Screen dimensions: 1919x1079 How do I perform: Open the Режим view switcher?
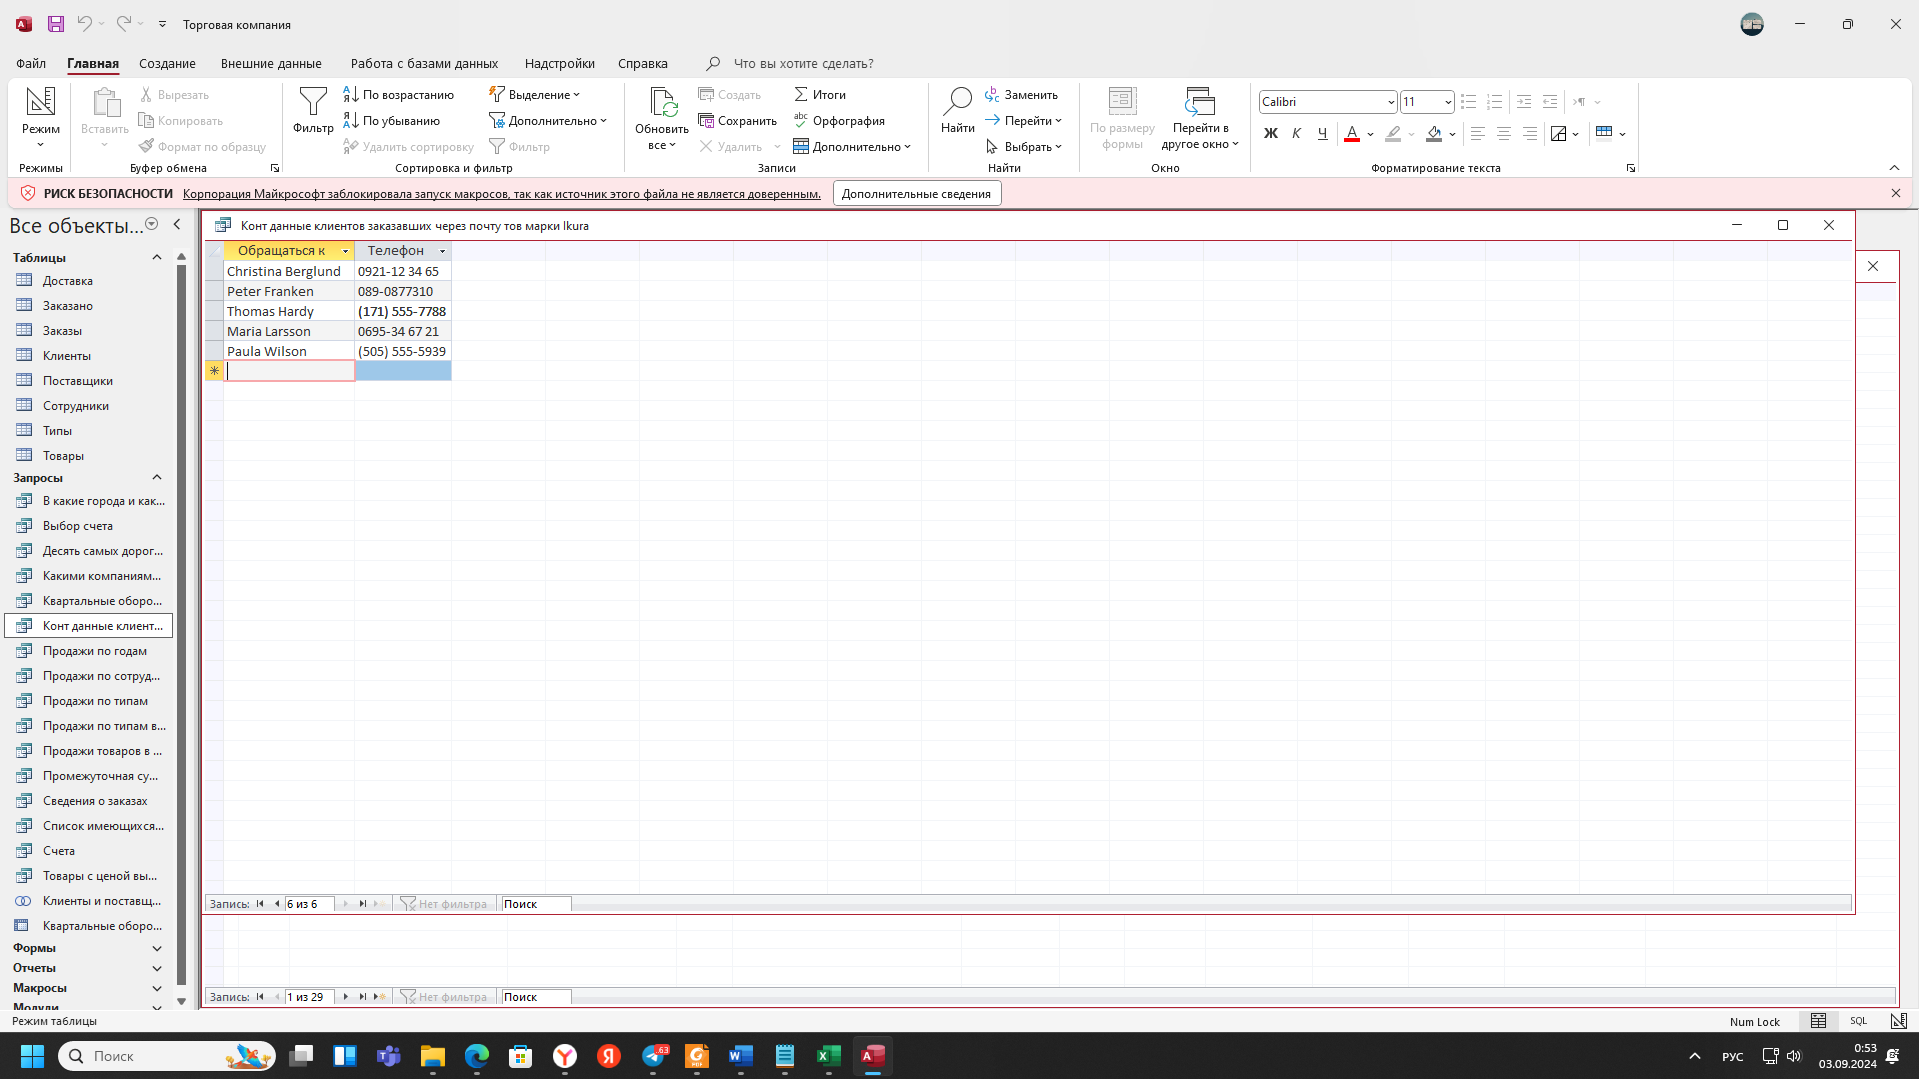point(40,118)
